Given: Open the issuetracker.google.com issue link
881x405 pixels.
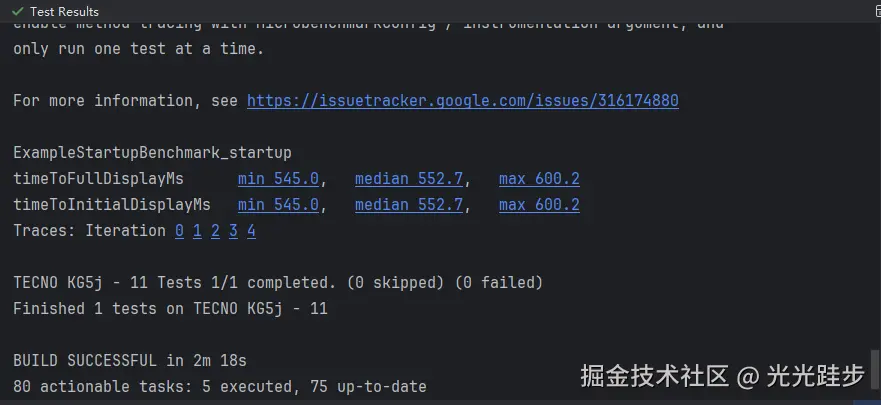Looking at the screenshot, I should pos(463,101).
